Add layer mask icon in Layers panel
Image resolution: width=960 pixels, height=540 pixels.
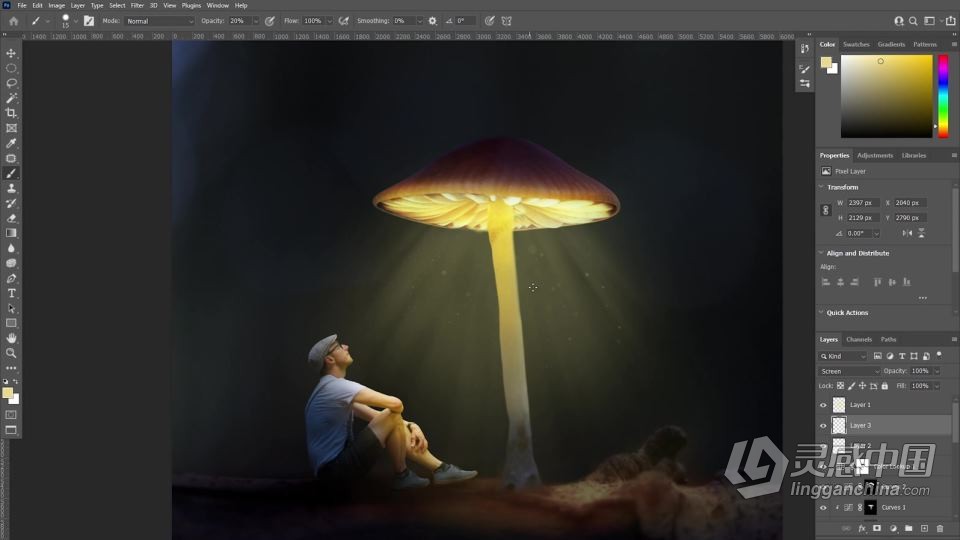tap(877, 528)
